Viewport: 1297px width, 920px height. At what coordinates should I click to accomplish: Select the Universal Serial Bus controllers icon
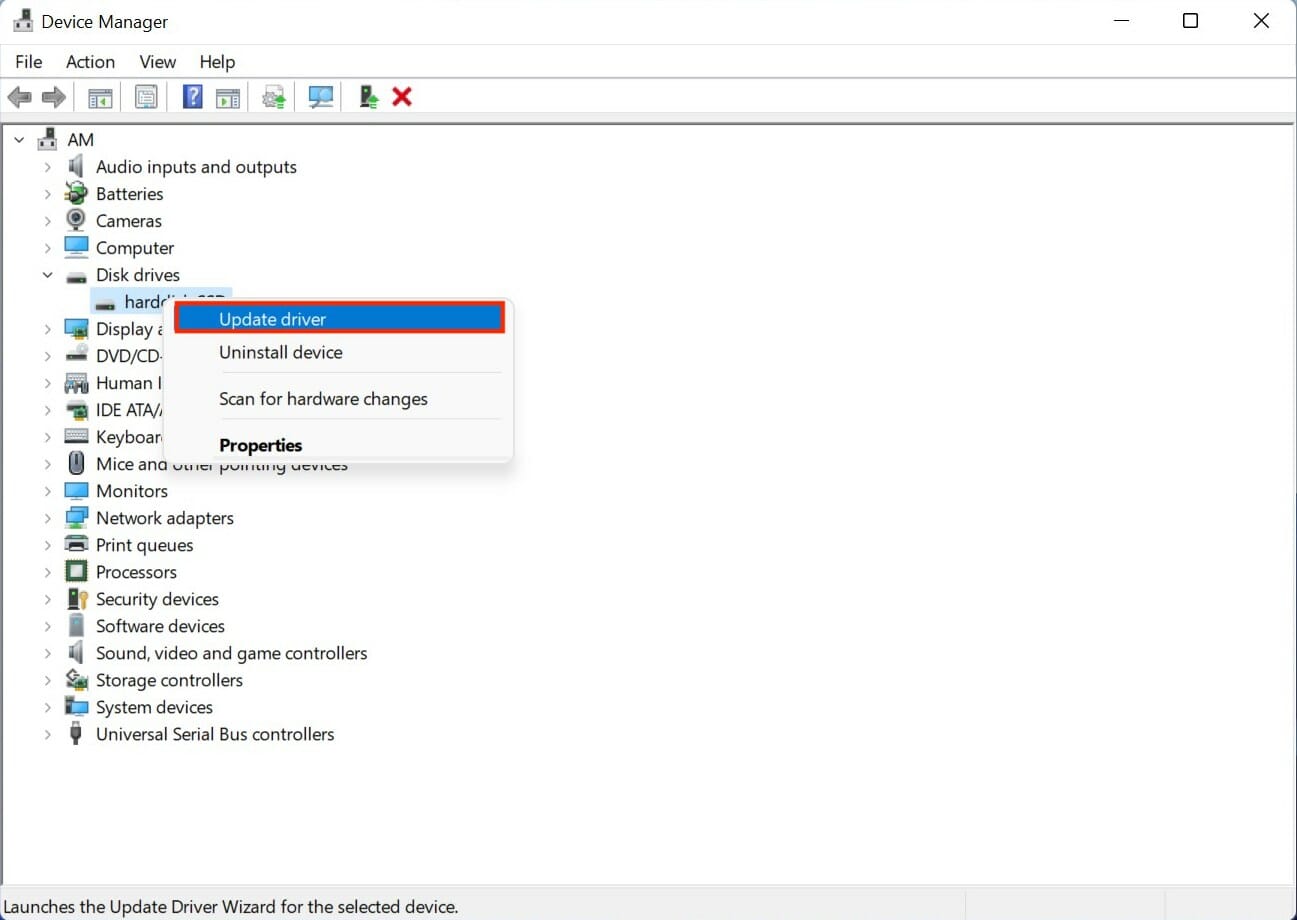coord(76,734)
